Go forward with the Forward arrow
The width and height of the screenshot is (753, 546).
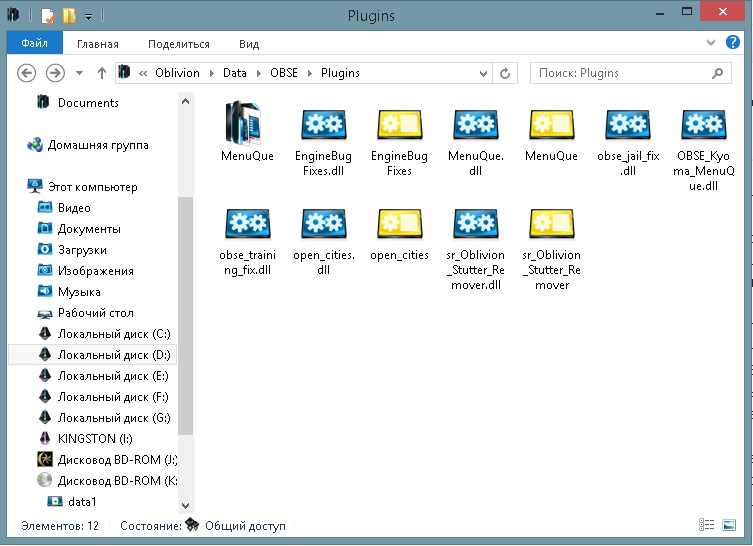pyautogui.click(x=55, y=73)
